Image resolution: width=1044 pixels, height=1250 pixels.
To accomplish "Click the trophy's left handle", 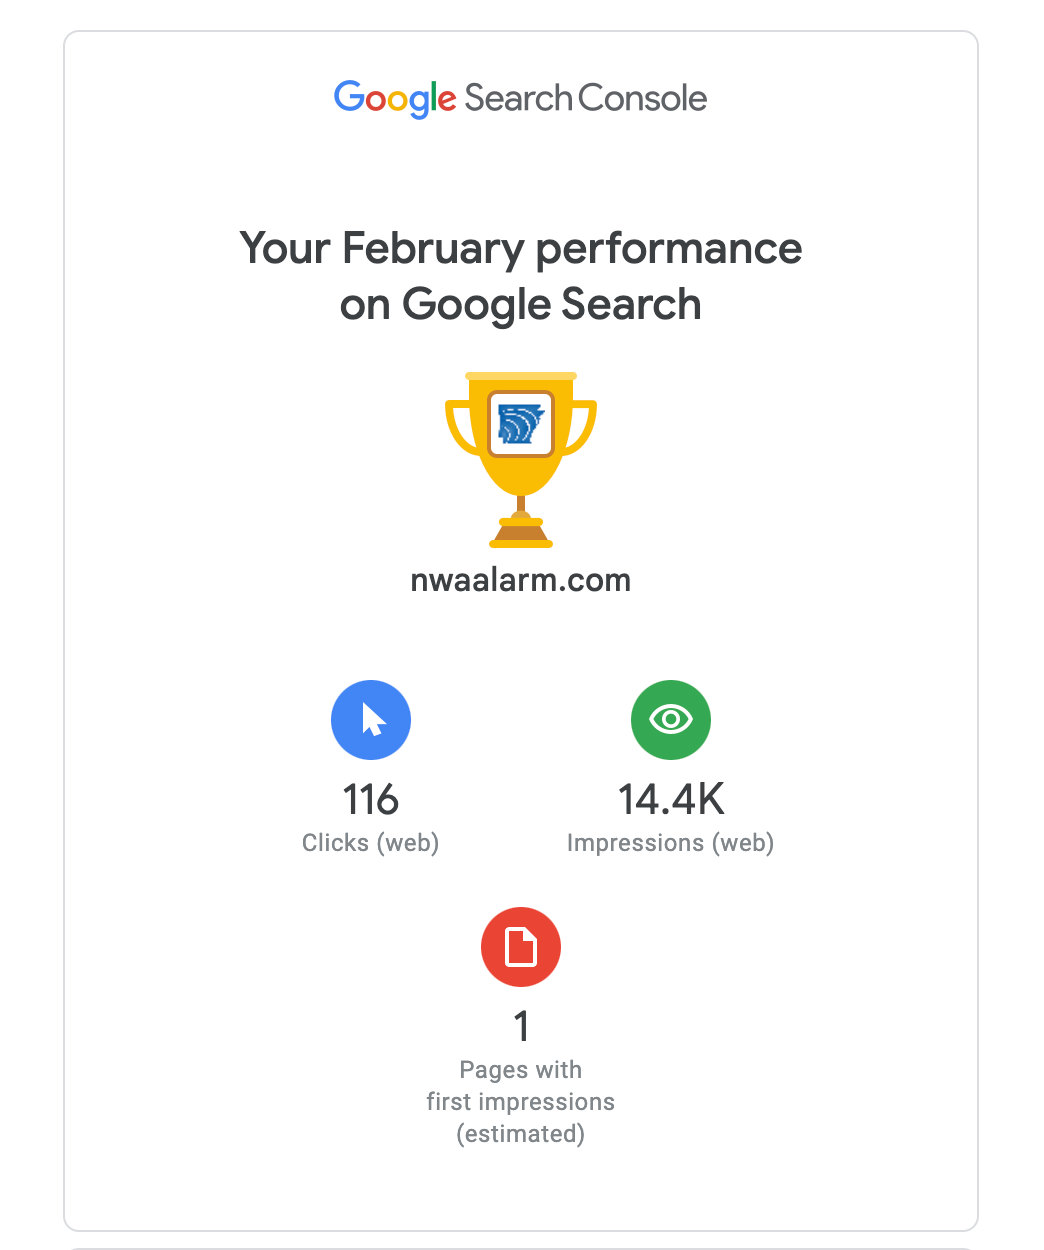I will click(460, 426).
